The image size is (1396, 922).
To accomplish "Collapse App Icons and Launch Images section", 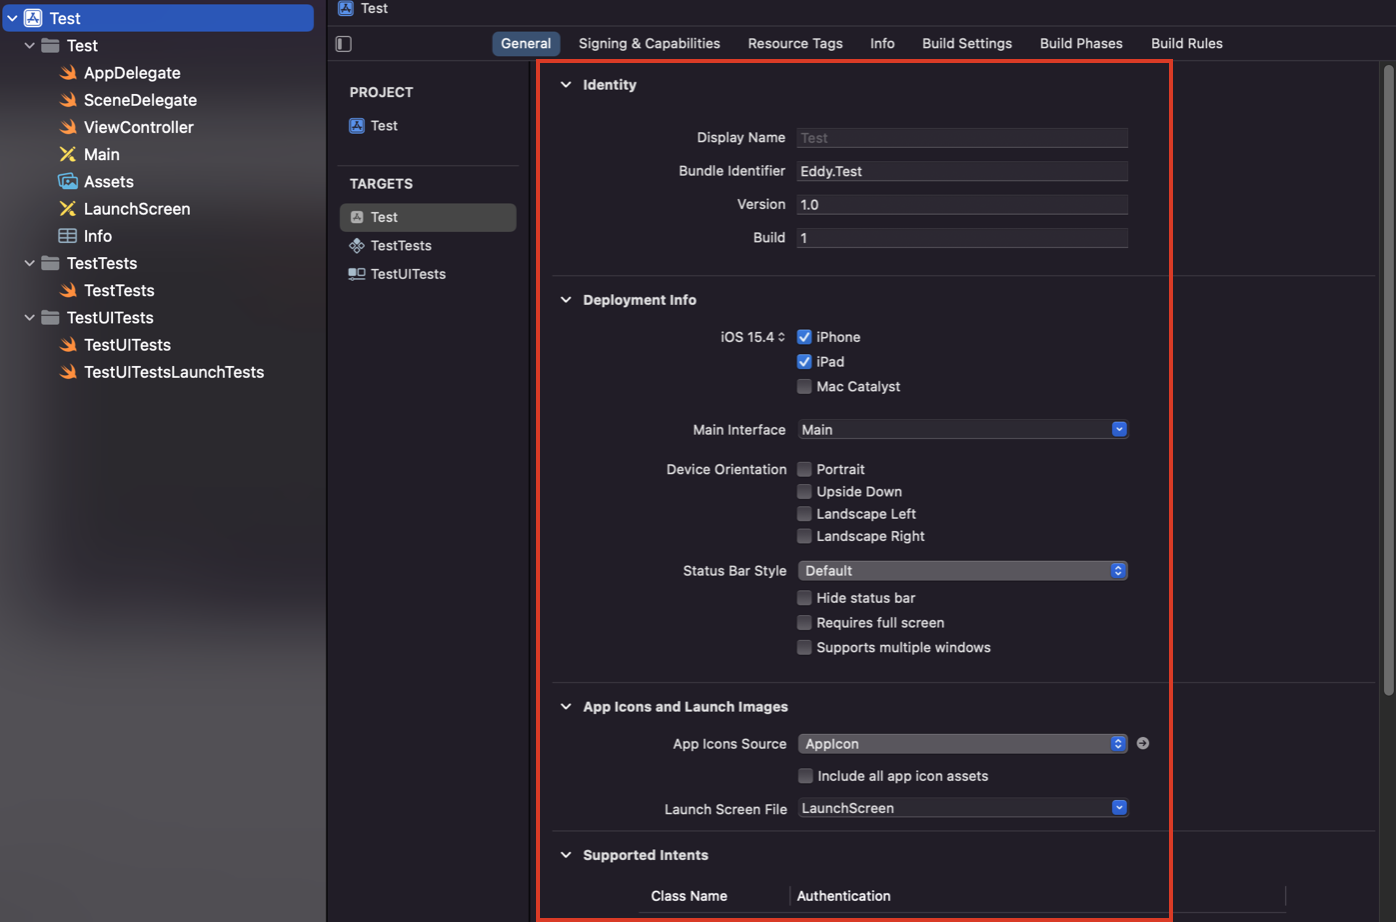I will pyautogui.click(x=566, y=707).
